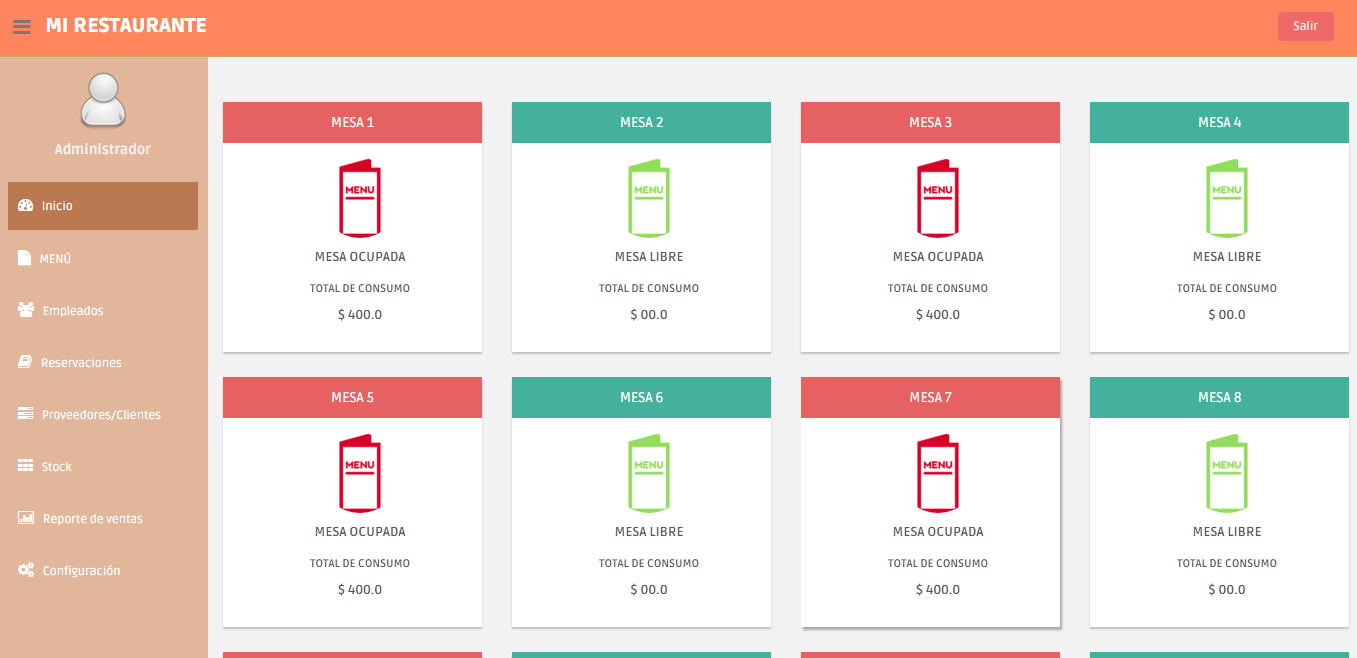Click the red menu icon in Mesa 1

coord(360,198)
